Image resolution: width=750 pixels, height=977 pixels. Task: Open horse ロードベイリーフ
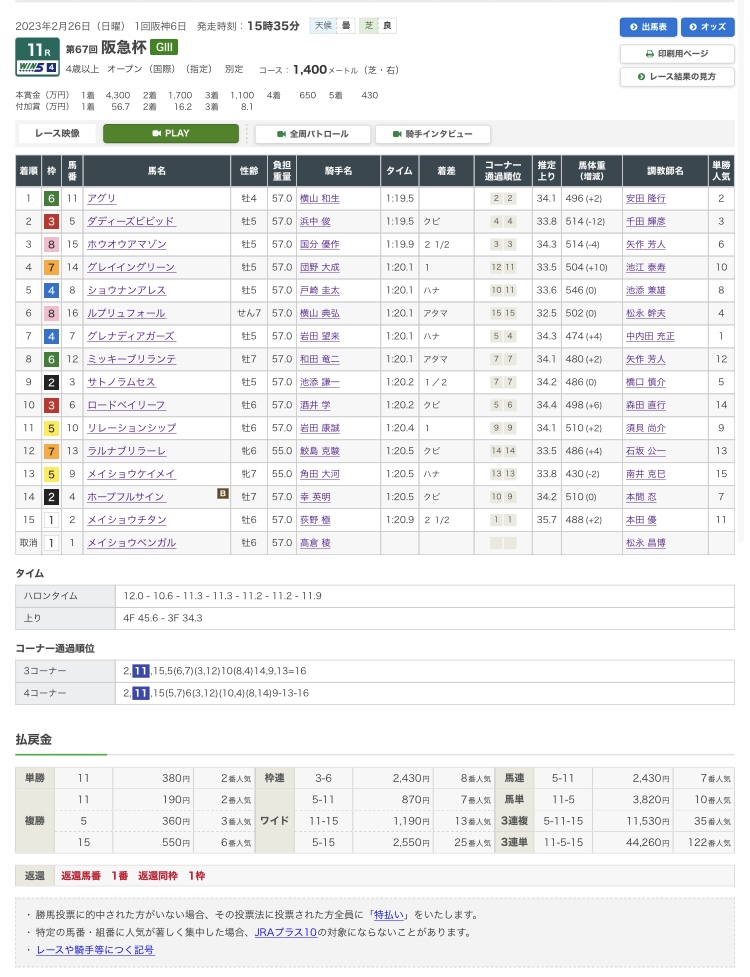click(126, 405)
